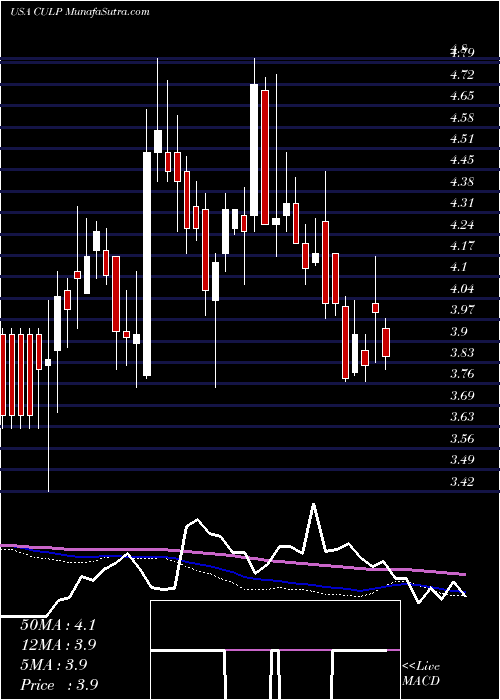Click the 4.17 price axis label

[x=462, y=246]
